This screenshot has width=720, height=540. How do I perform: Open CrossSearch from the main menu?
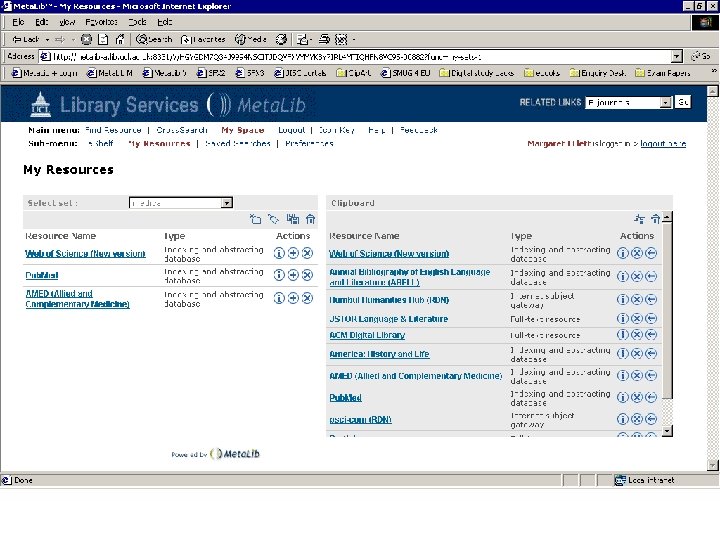(x=182, y=130)
